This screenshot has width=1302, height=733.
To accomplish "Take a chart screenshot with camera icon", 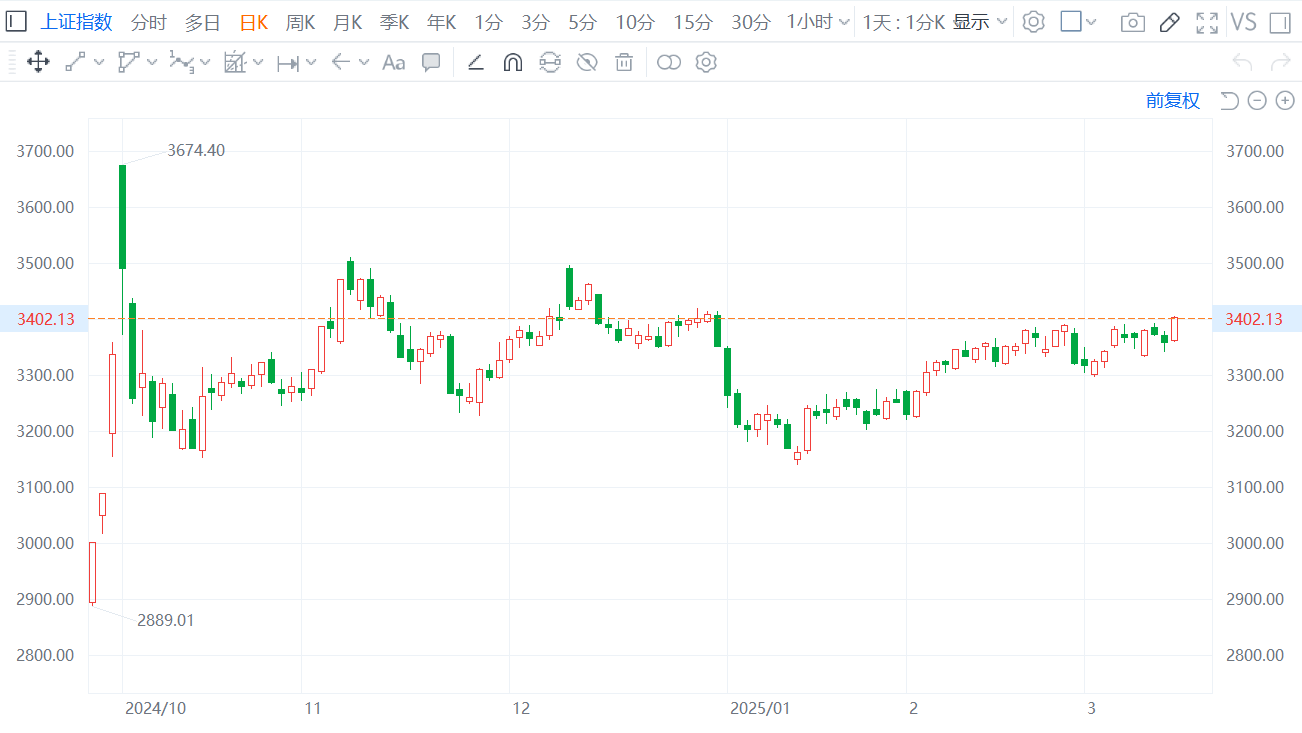I will point(1132,22).
